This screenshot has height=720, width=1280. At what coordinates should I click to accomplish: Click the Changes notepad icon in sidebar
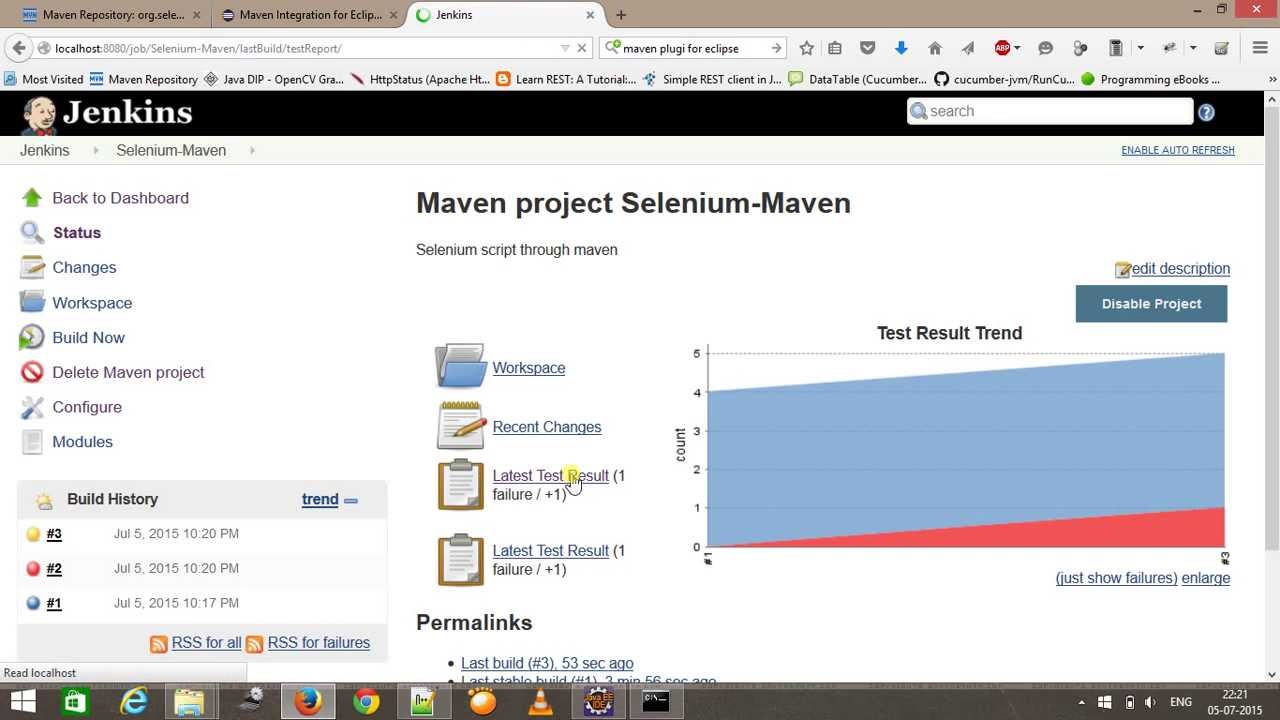32,267
